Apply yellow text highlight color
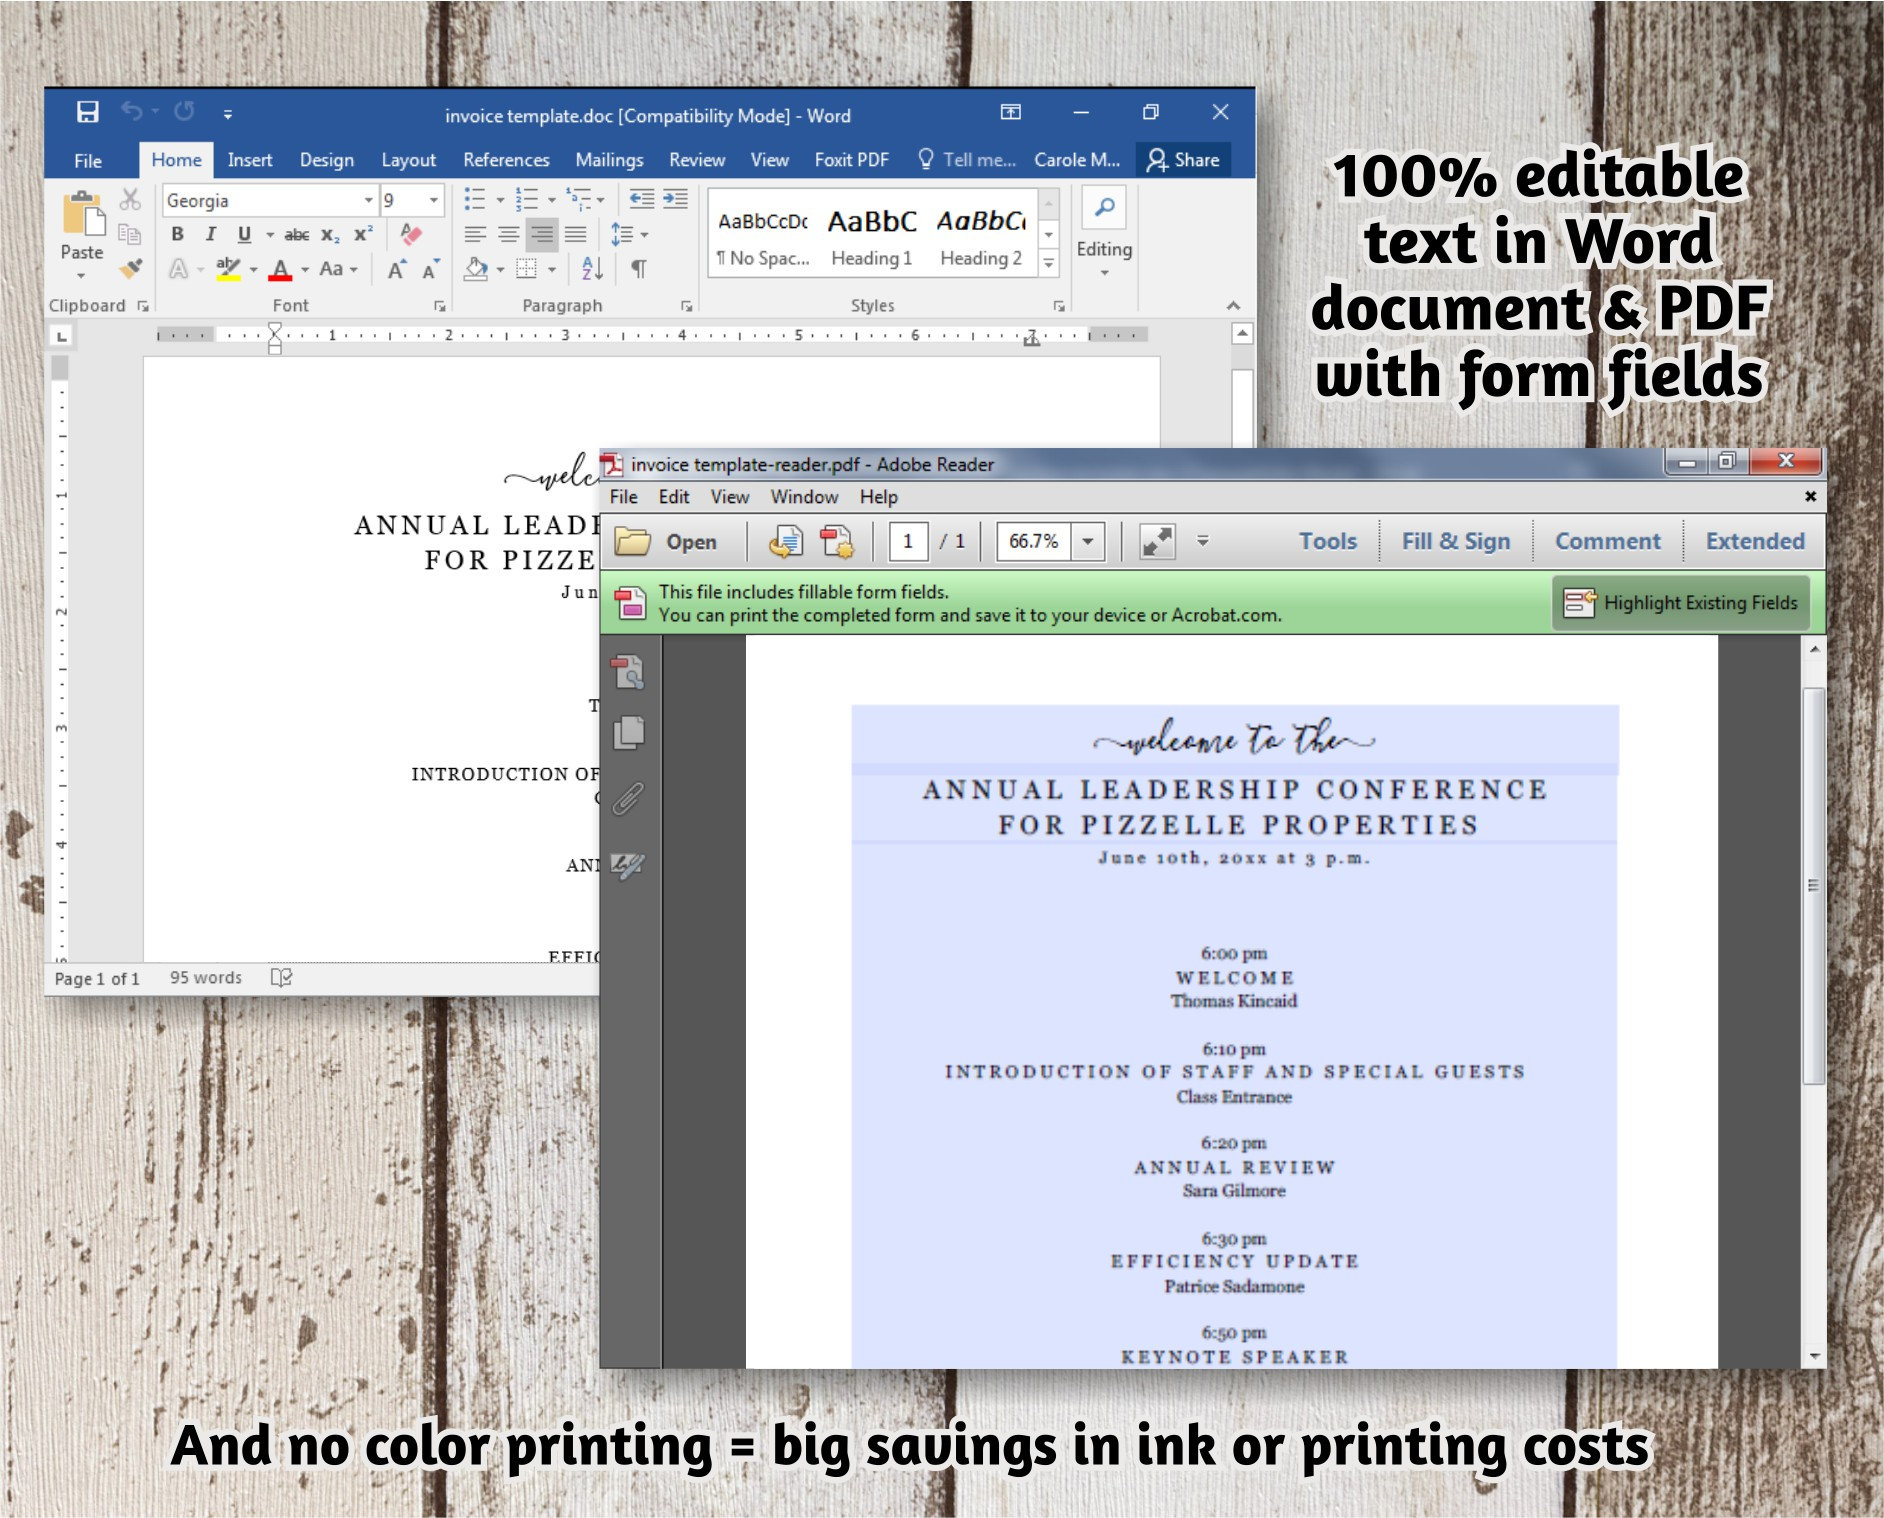The width and height of the screenshot is (1884, 1518). pyautogui.click(x=229, y=269)
